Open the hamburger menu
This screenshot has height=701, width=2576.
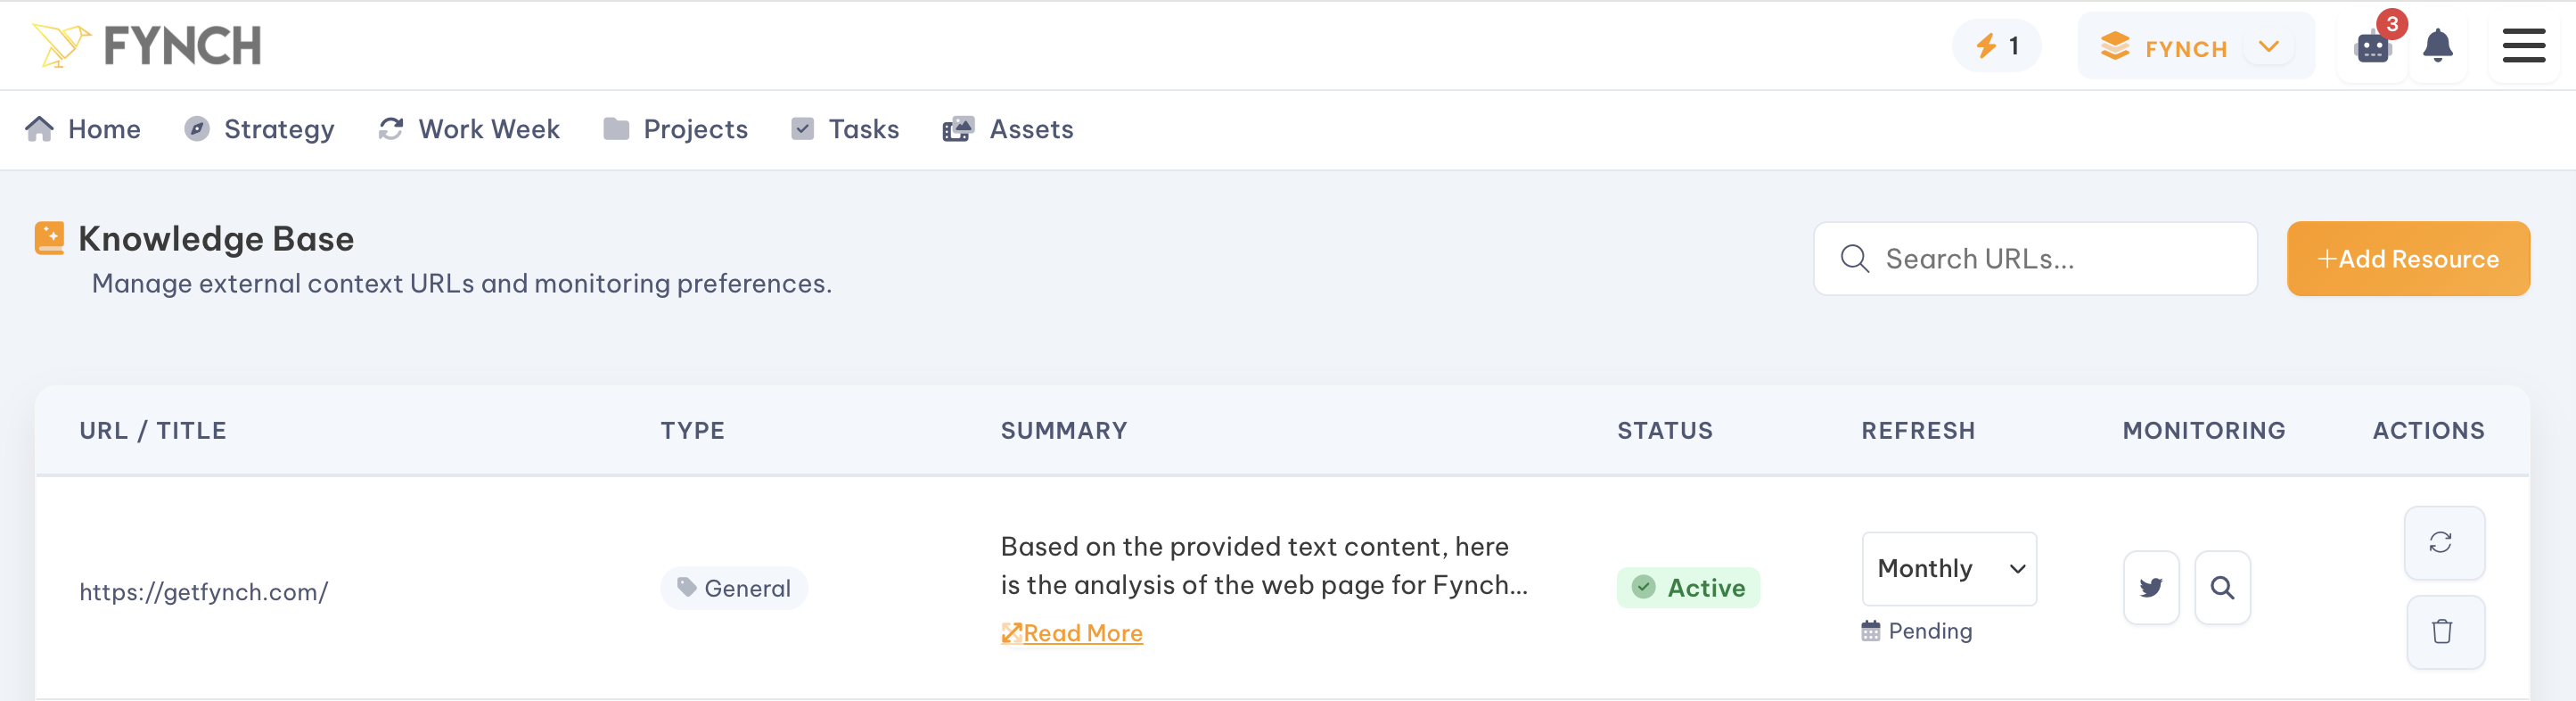(2524, 46)
